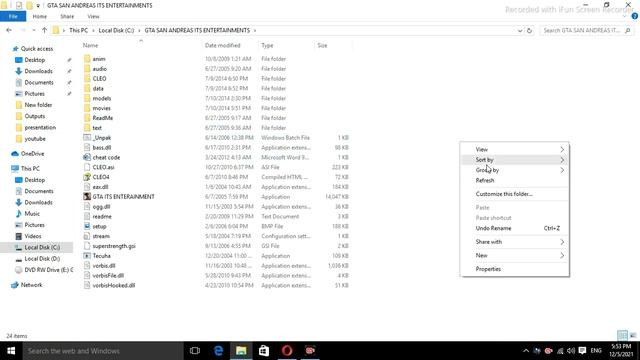Expand breadcrumb arrow after folder name
Viewport: 640px width, 360px height.
coord(255,30)
